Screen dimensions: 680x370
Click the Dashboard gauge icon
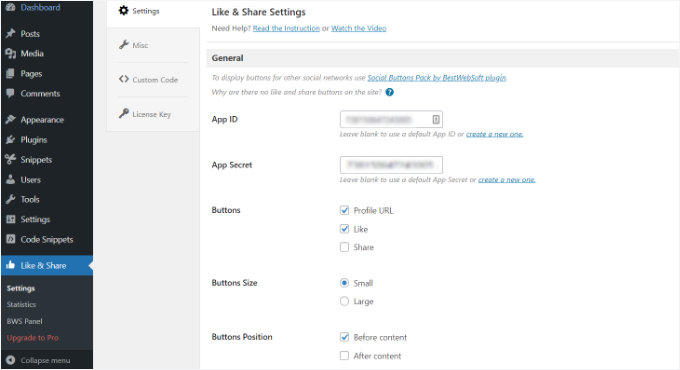point(10,7)
